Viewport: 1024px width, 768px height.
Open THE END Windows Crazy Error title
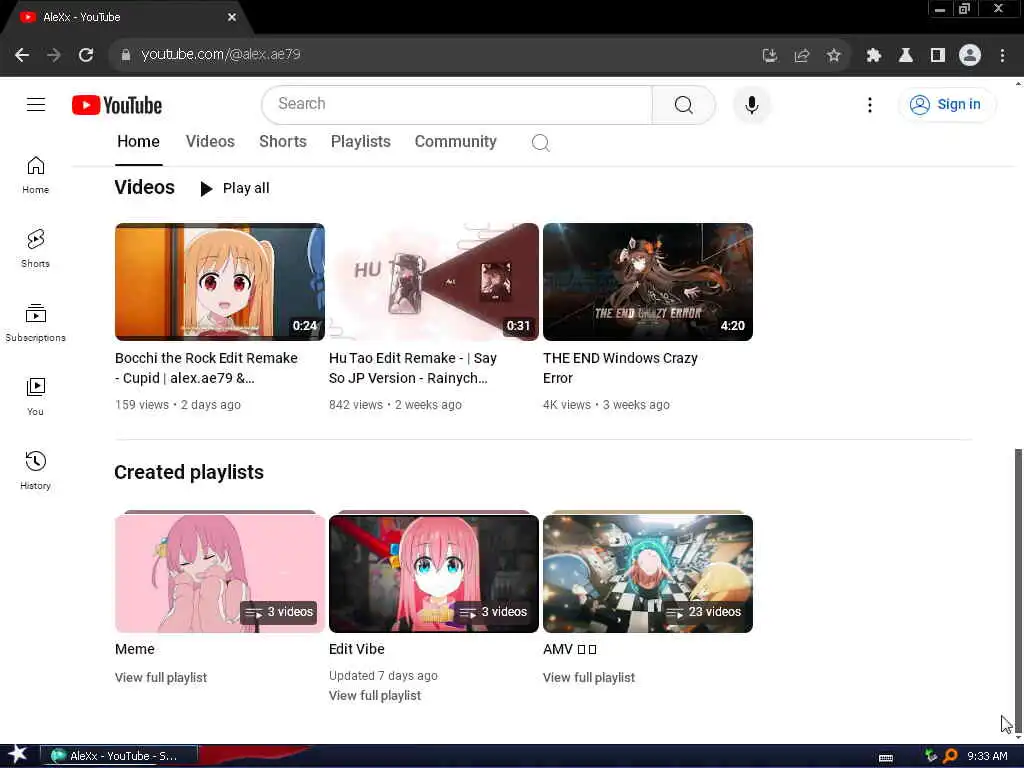coord(620,368)
